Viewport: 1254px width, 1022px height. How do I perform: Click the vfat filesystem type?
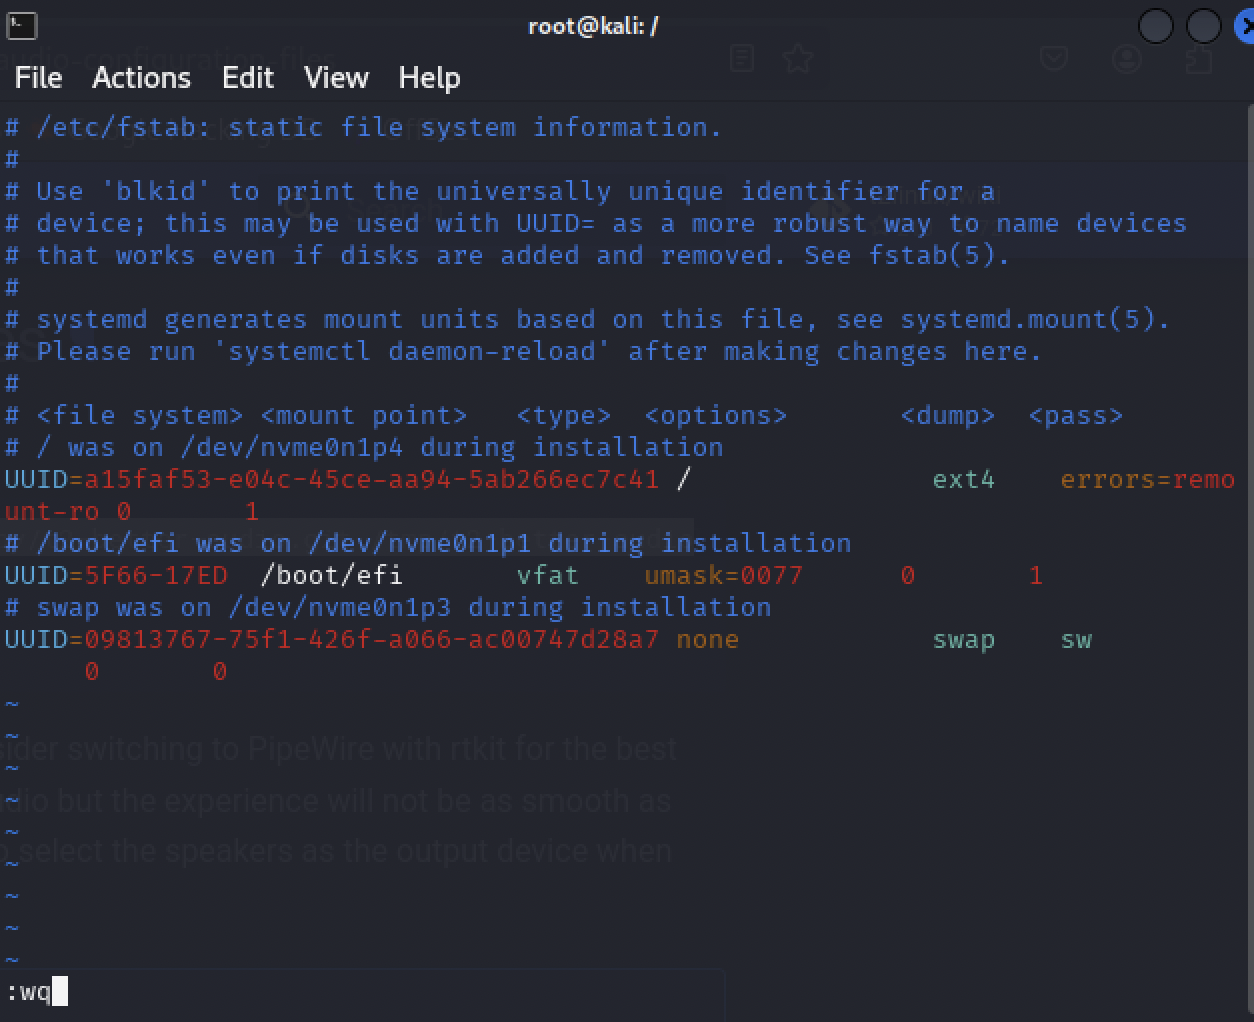coord(547,576)
